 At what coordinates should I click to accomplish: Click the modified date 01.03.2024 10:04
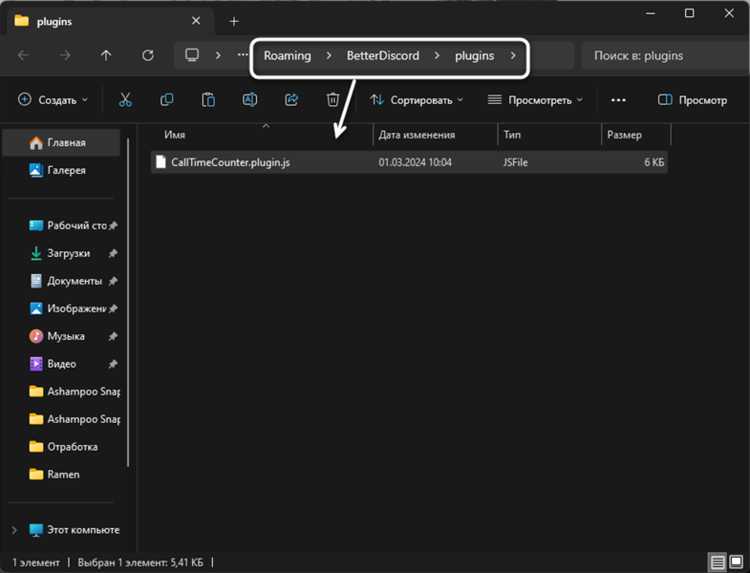(415, 163)
